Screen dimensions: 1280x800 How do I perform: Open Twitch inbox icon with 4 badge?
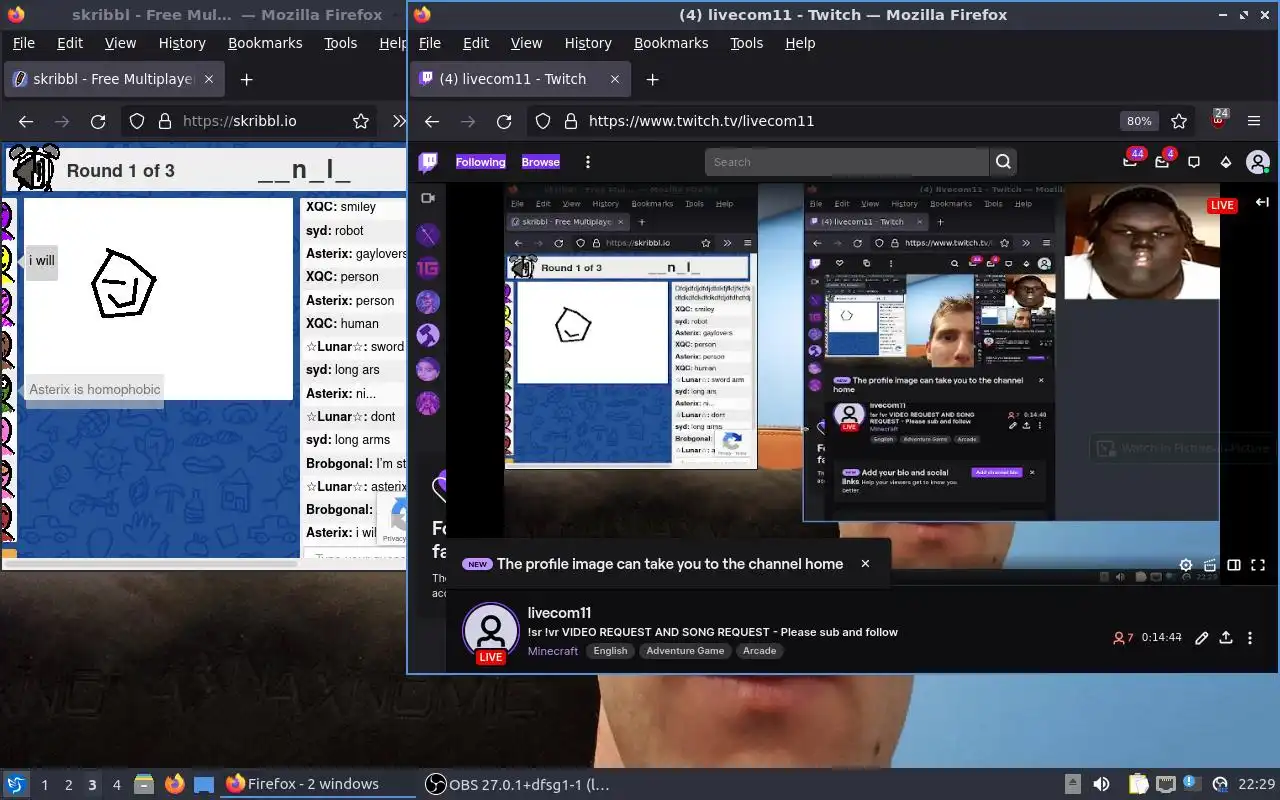(x=1163, y=161)
